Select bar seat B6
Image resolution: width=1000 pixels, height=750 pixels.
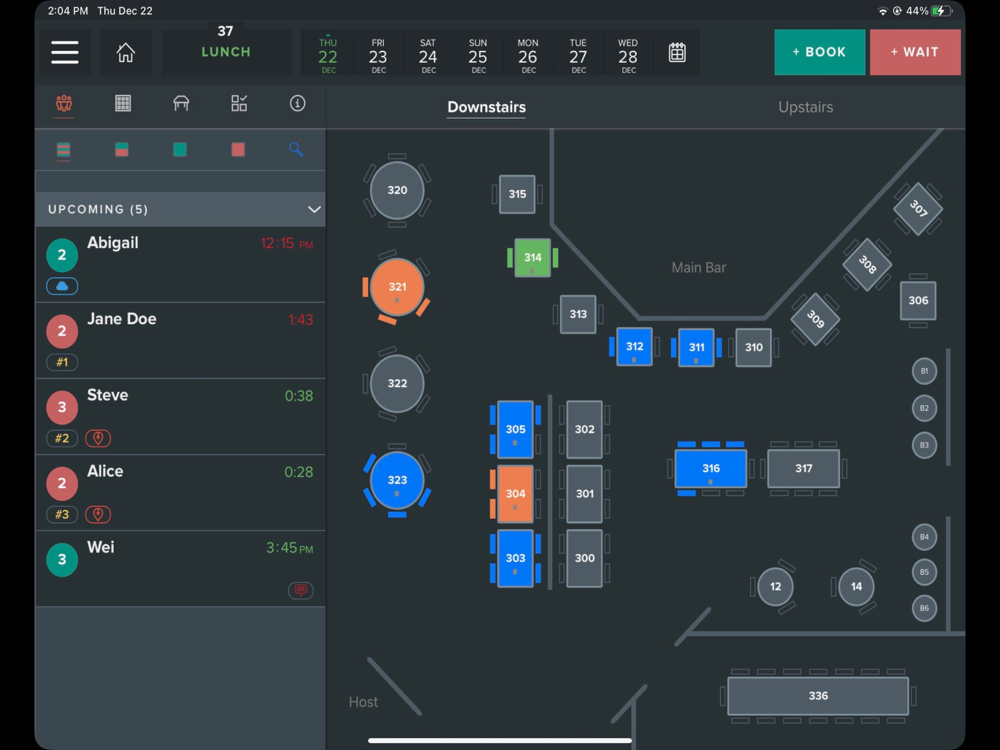[924, 608]
